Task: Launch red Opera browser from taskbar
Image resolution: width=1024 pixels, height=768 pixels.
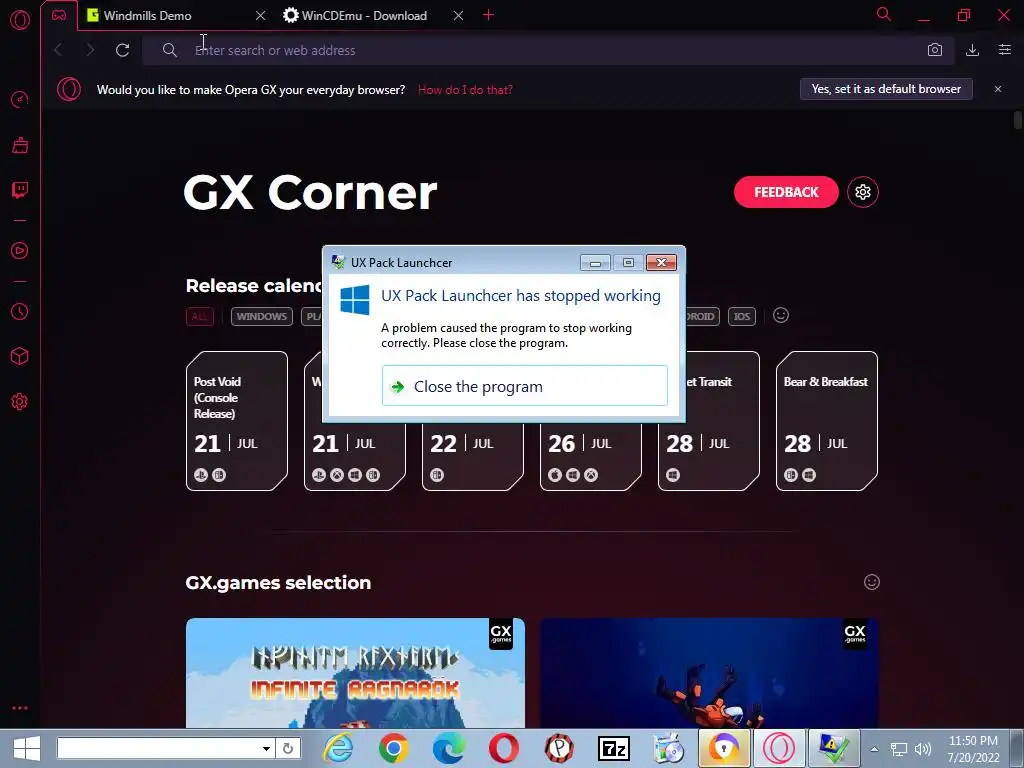Action: [x=504, y=748]
